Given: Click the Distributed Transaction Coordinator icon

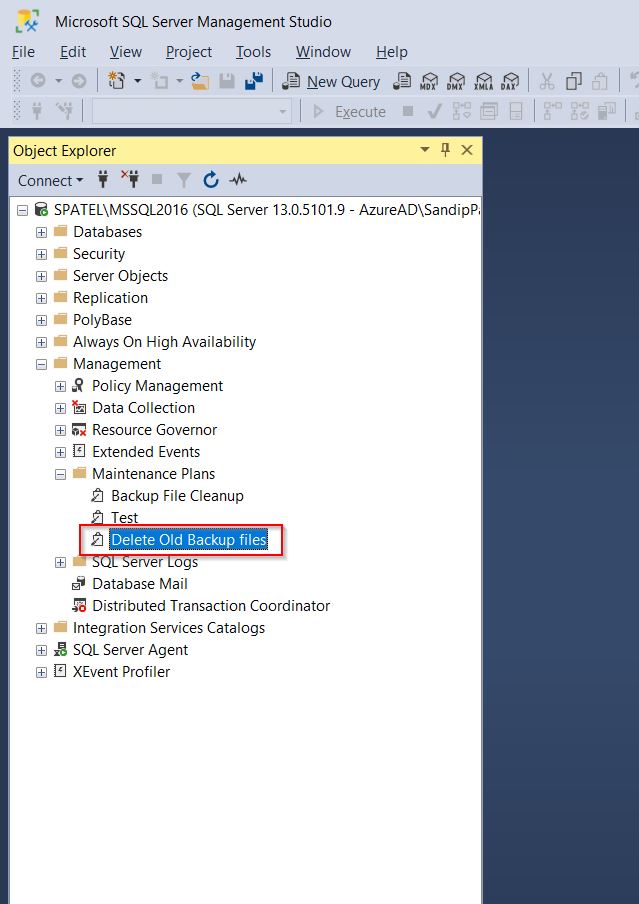Looking at the screenshot, I should (79, 606).
